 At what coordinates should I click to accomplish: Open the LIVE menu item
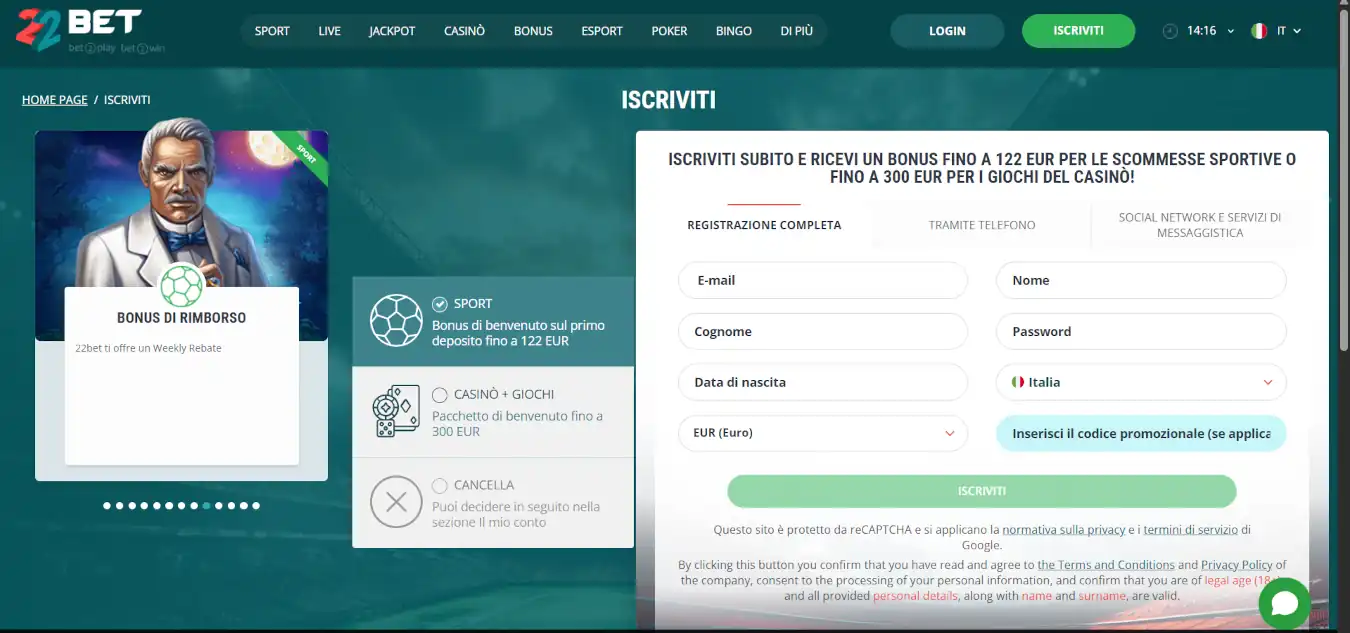[330, 31]
